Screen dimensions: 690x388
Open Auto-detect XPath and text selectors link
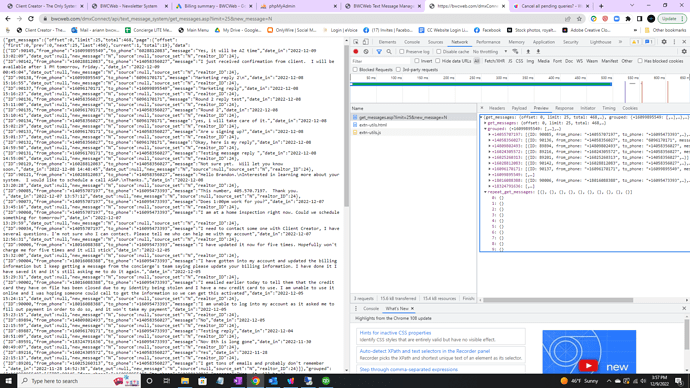coord(425,351)
